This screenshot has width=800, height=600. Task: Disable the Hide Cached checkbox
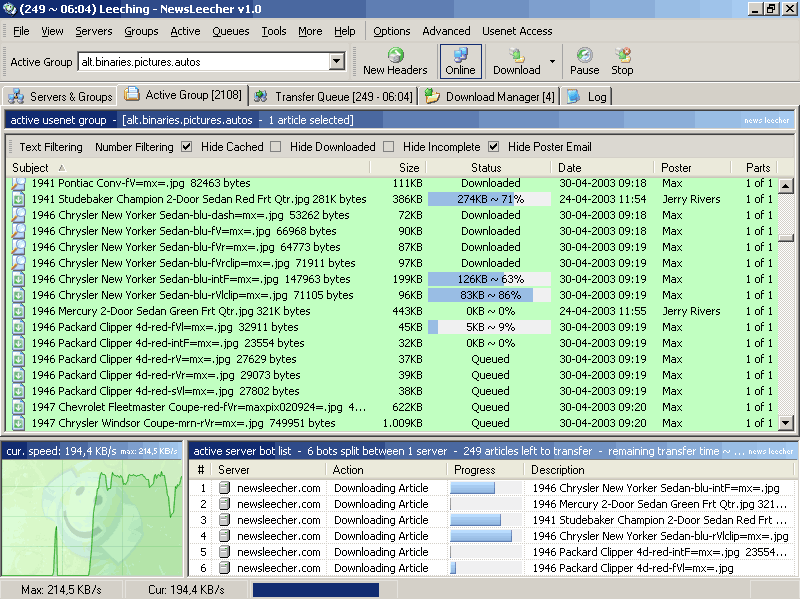[187, 147]
